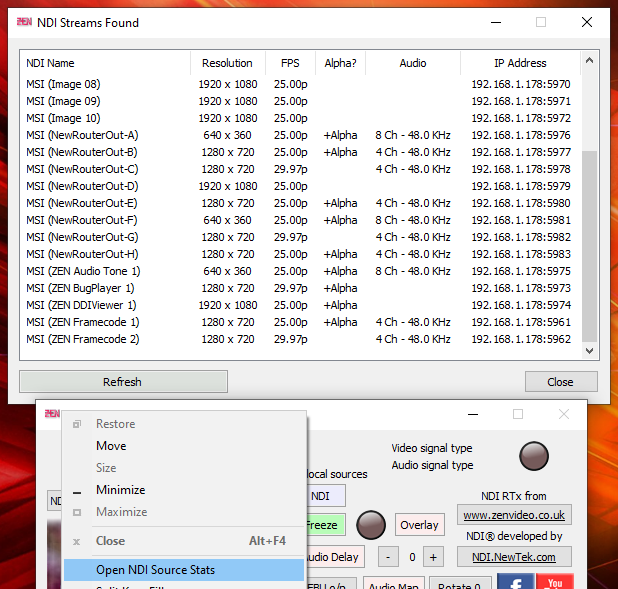Select row MSI (Image 10)
618x589 pixels.
(300, 118)
